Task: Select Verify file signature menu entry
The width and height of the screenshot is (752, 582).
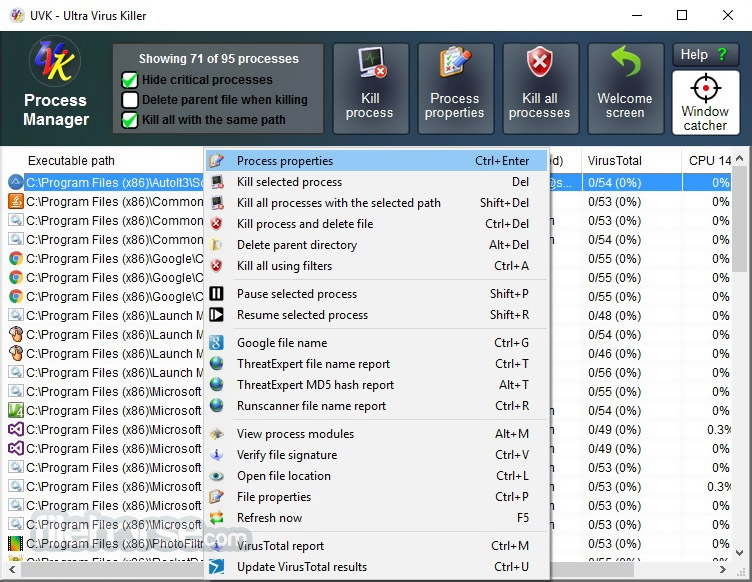Action: [376, 455]
